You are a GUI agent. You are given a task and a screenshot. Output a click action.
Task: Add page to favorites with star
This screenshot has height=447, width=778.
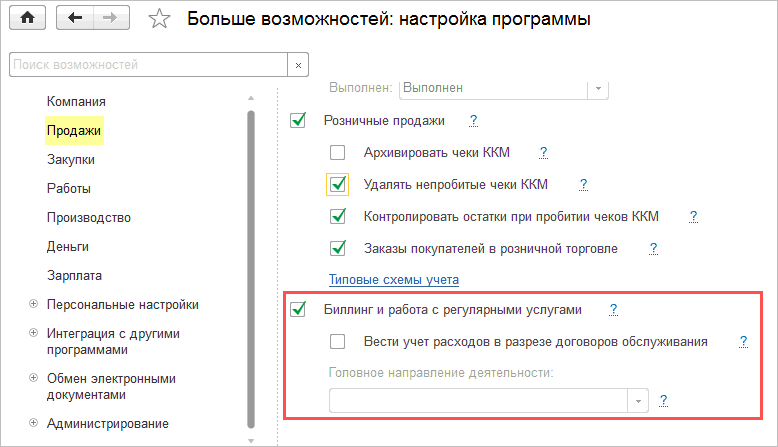coord(158,19)
